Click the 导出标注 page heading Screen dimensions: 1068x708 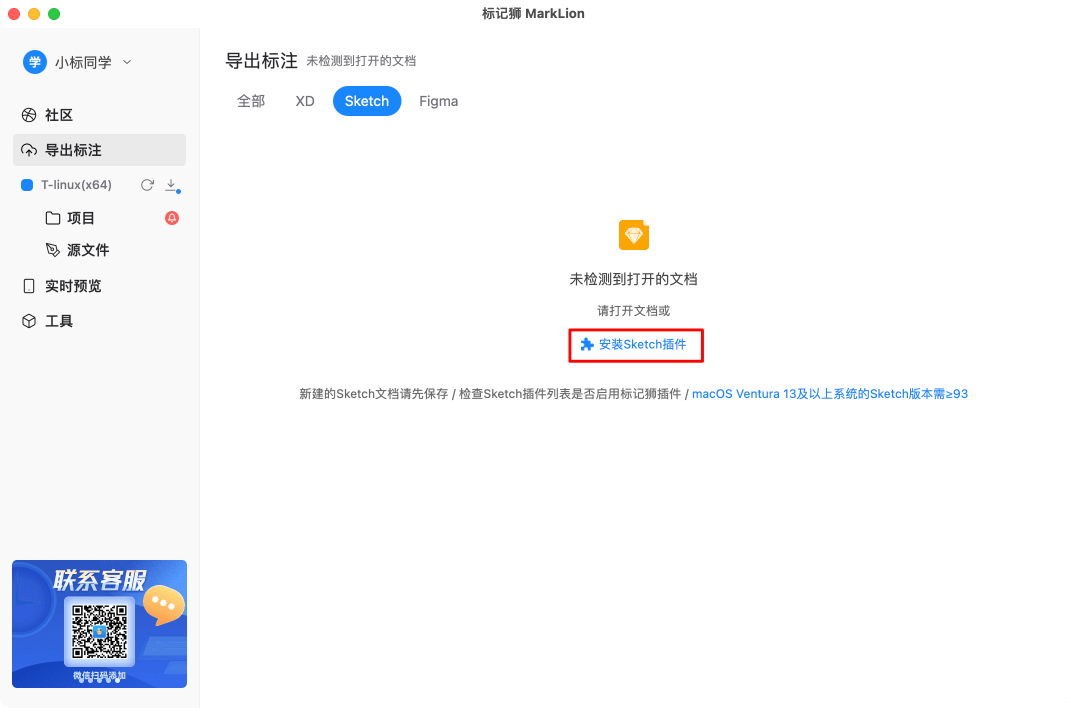coord(262,61)
